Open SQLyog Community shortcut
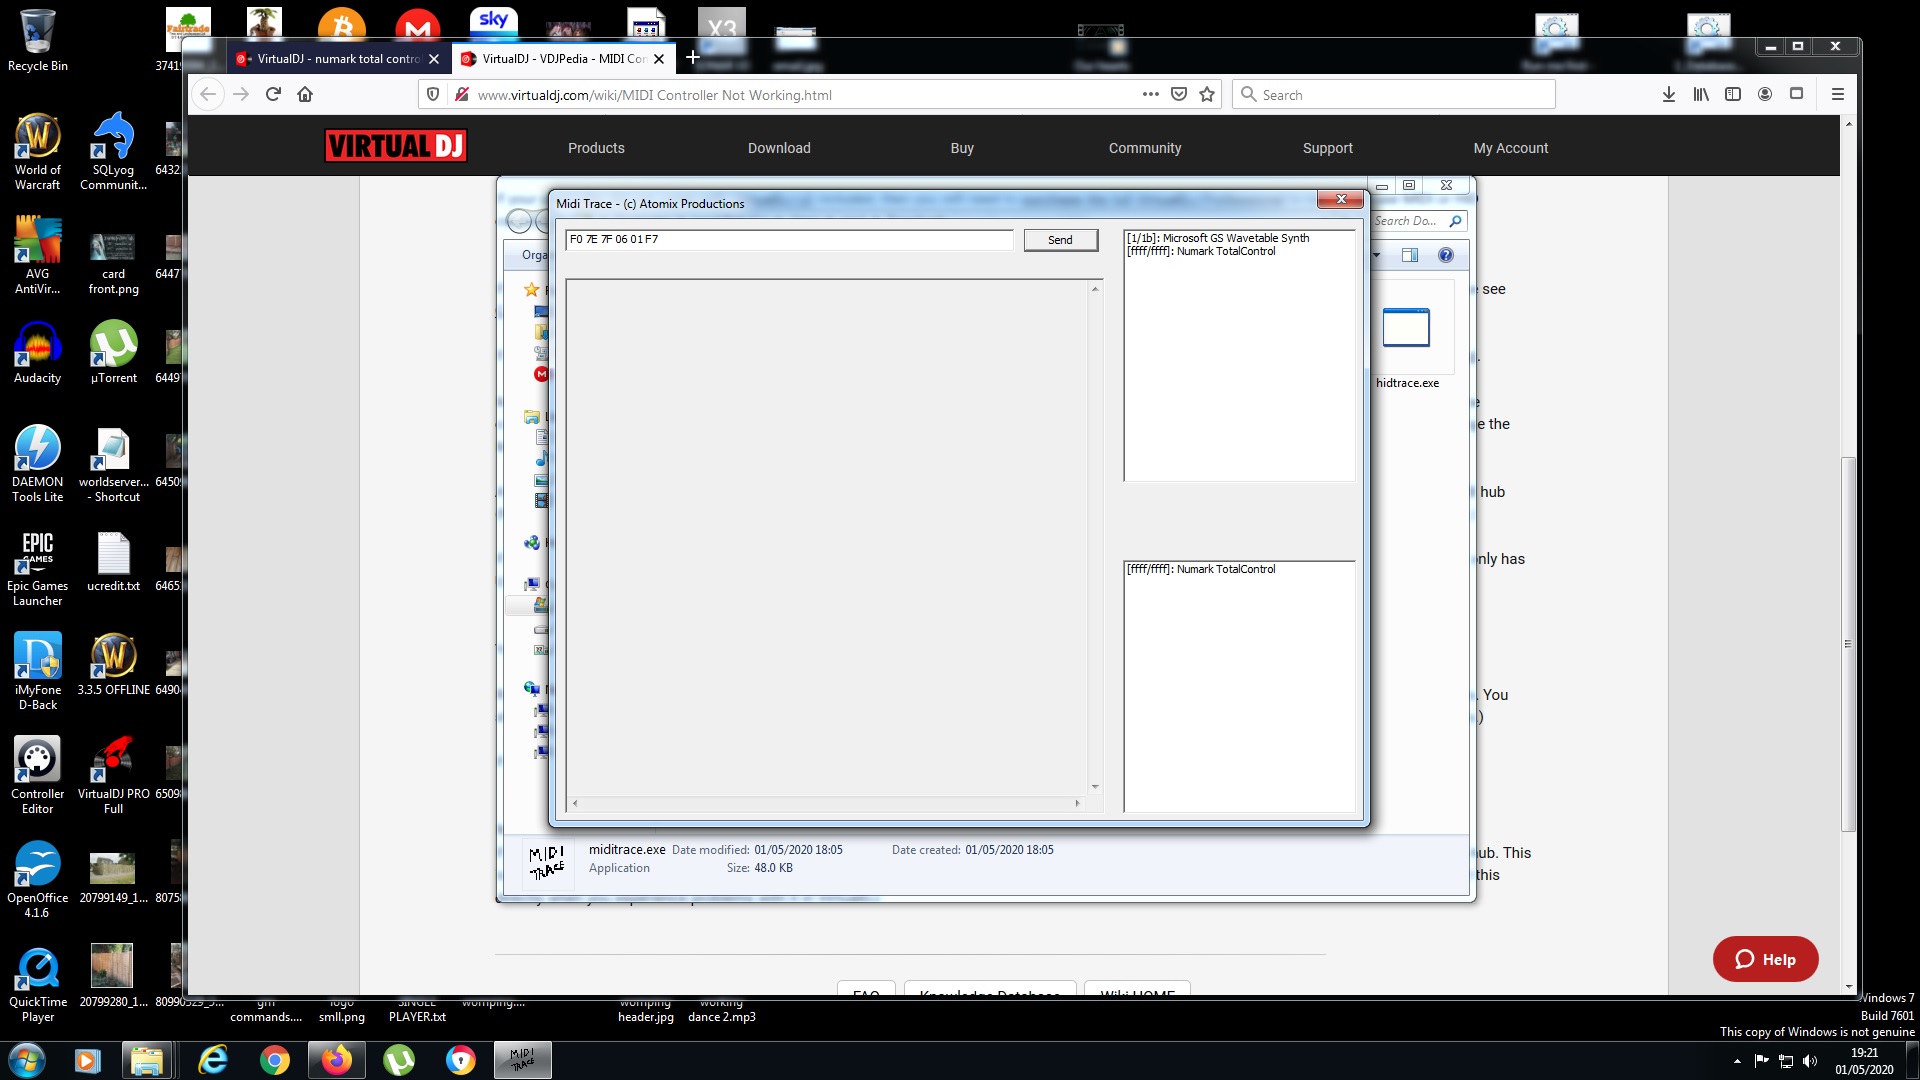Image resolution: width=1920 pixels, height=1080 pixels. point(113,151)
